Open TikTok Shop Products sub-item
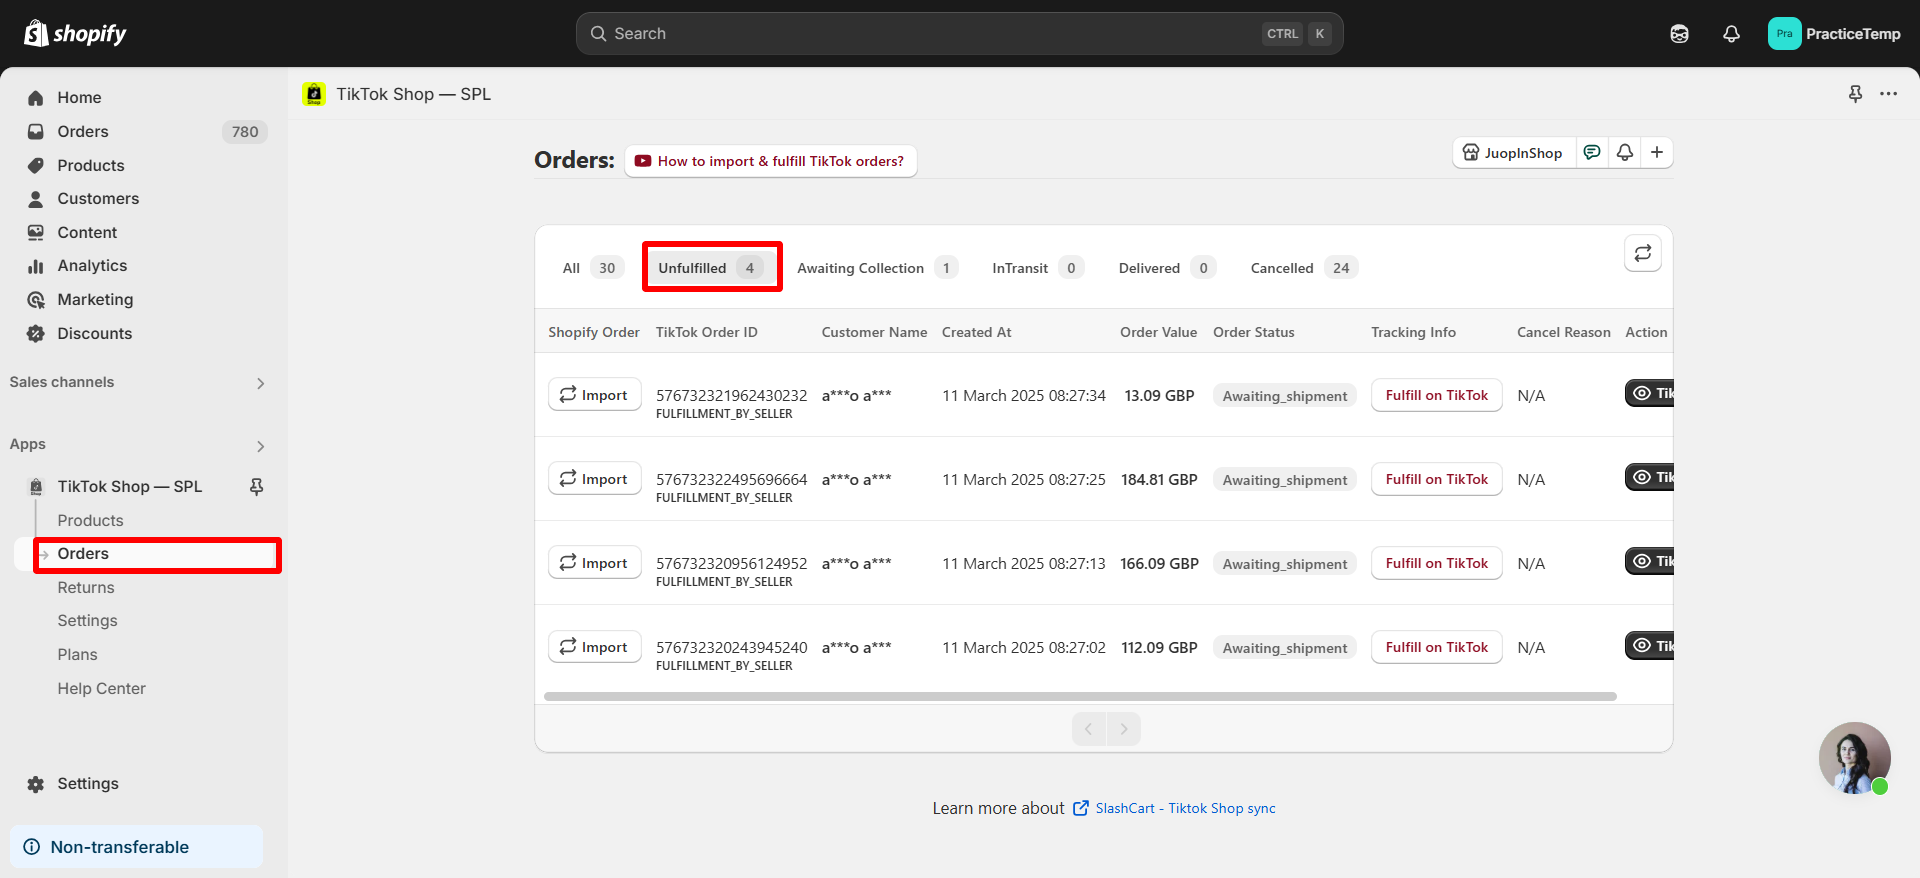The image size is (1920, 878). pos(90,521)
